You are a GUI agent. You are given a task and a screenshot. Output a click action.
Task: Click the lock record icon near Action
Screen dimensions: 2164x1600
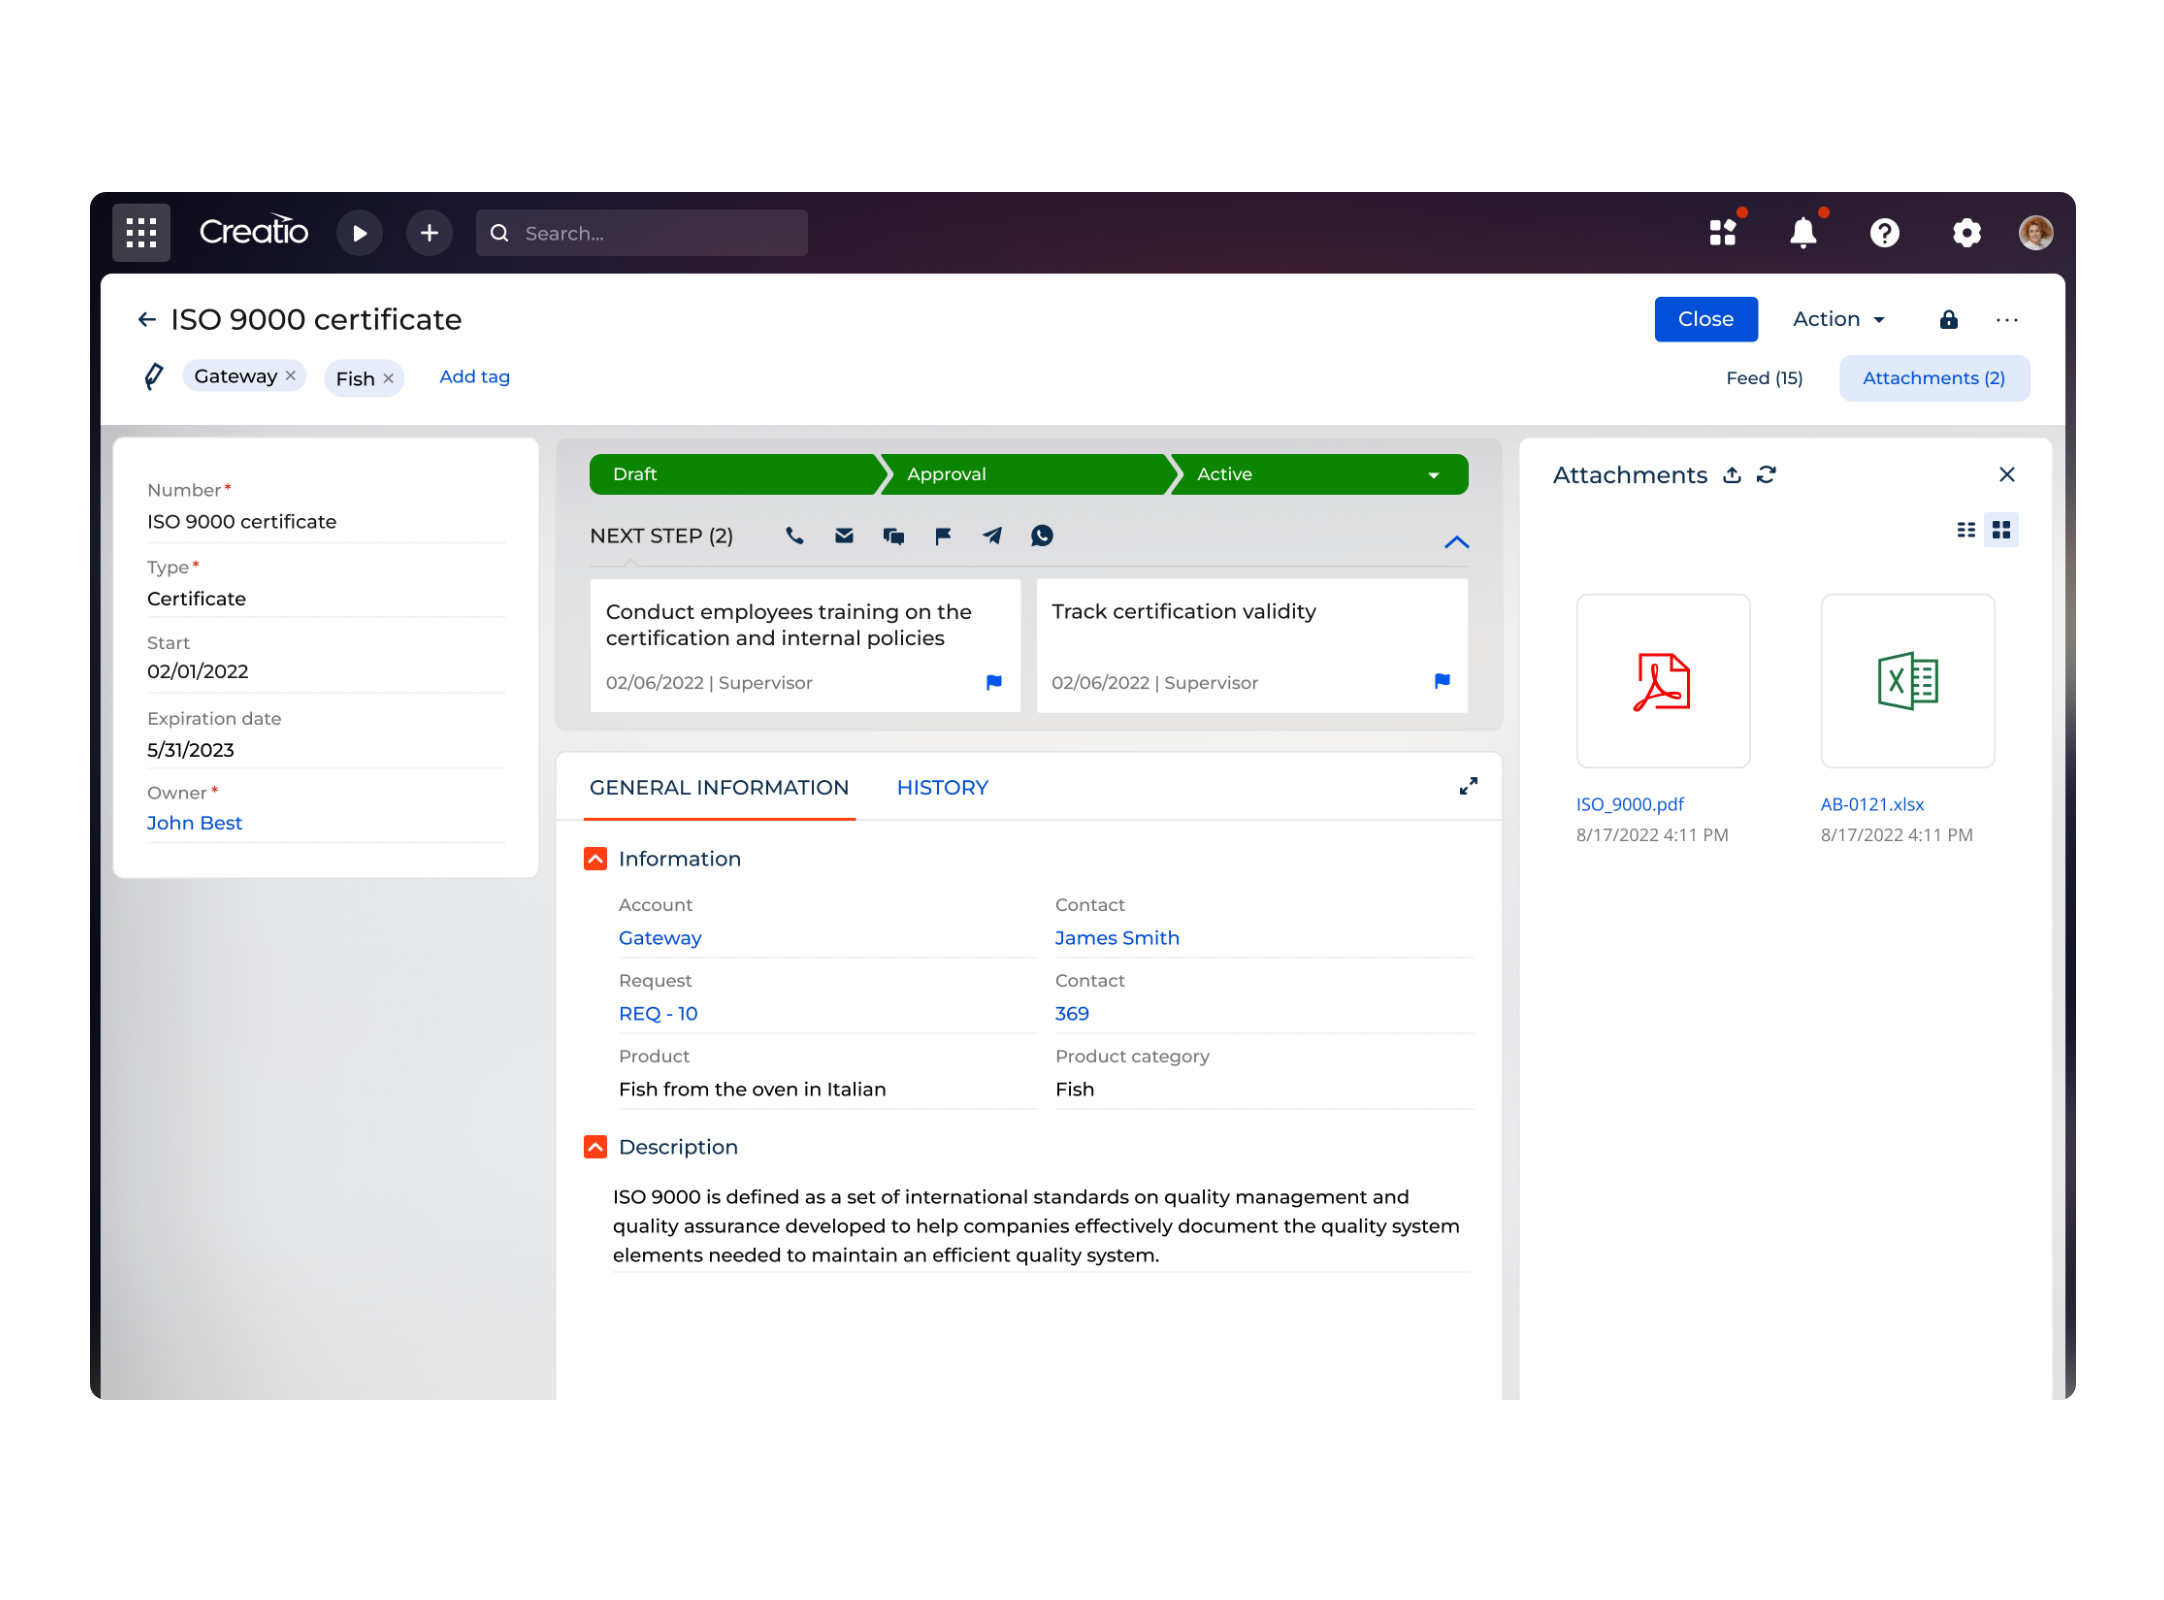1948,319
